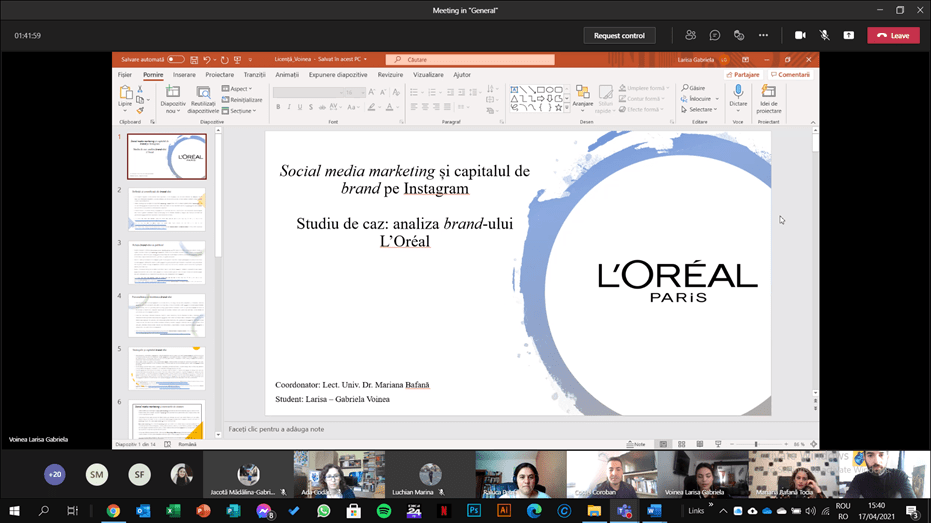Click the Aranjare icon in the ribbon
Viewport: 931px width, 523px height.
coord(582,93)
